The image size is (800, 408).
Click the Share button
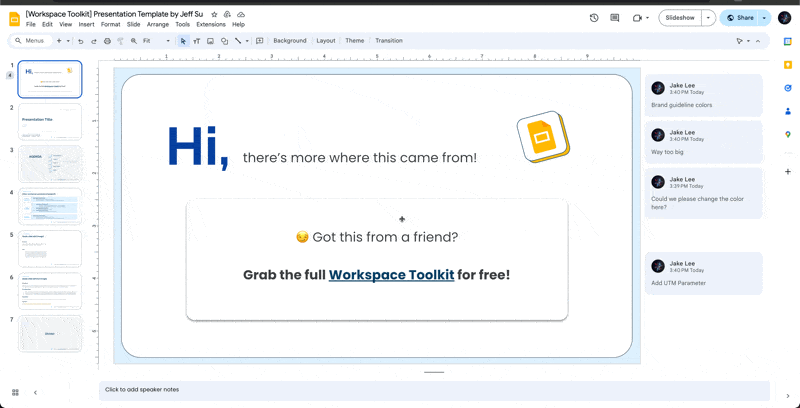(x=739, y=18)
